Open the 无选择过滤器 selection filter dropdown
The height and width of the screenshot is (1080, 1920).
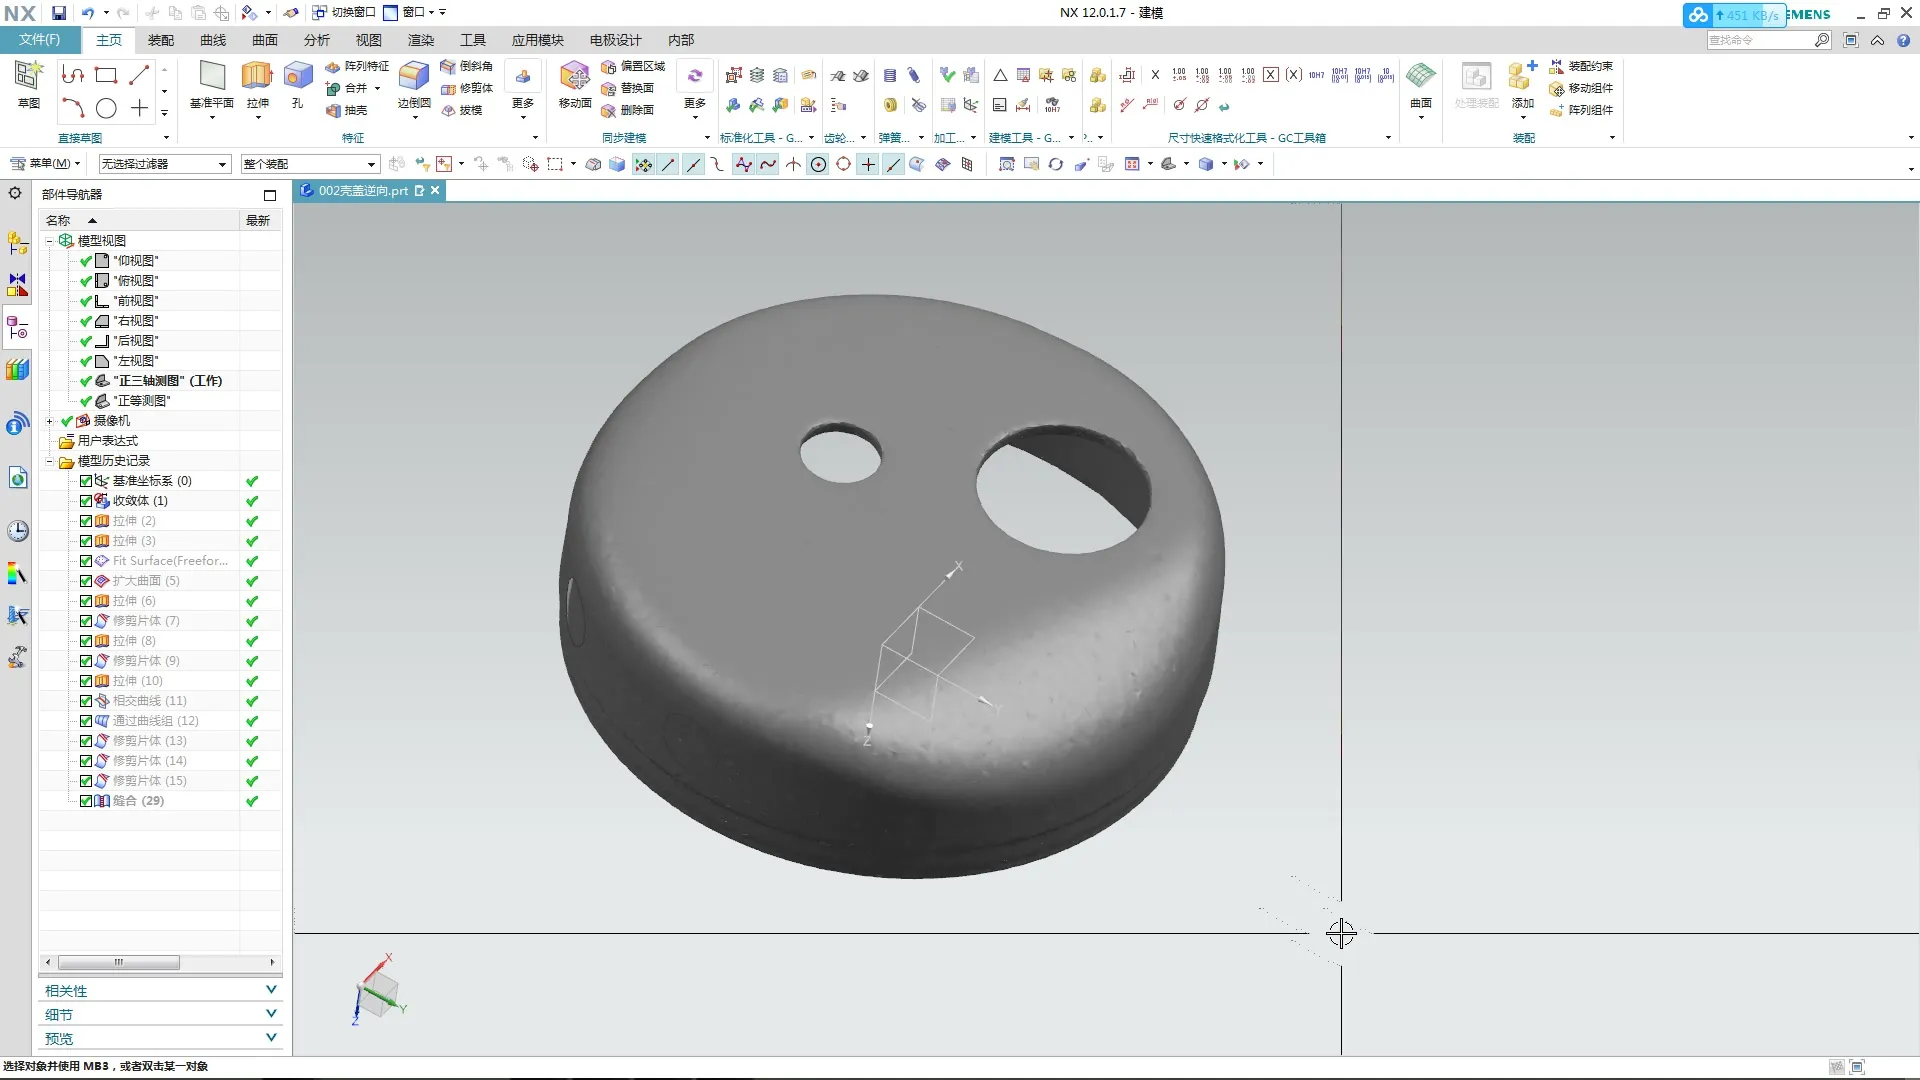[x=164, y=164]
